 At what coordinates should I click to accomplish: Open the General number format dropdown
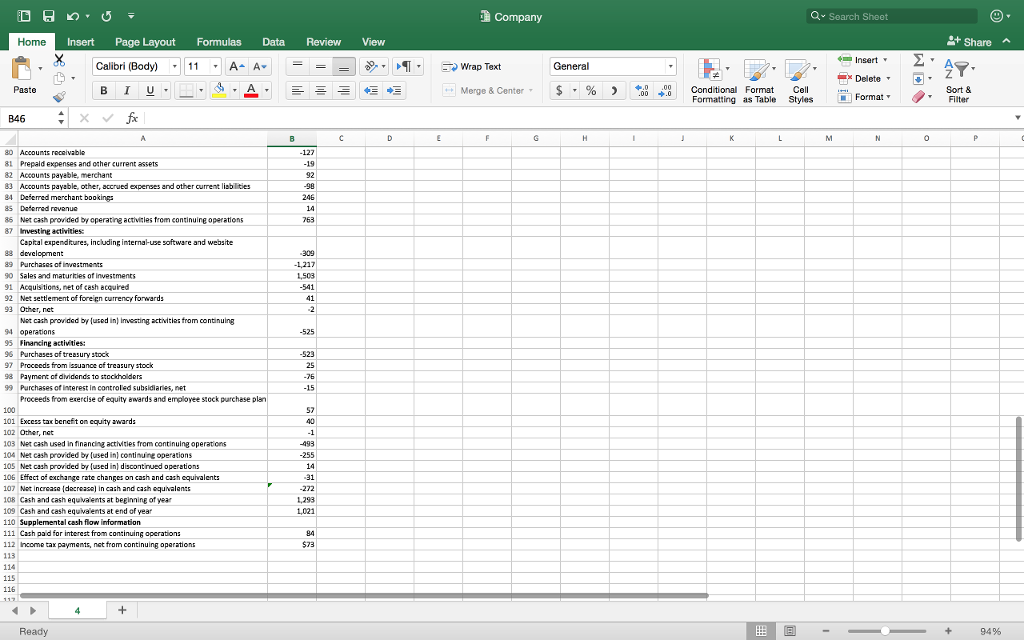click(x=670, y=66)
